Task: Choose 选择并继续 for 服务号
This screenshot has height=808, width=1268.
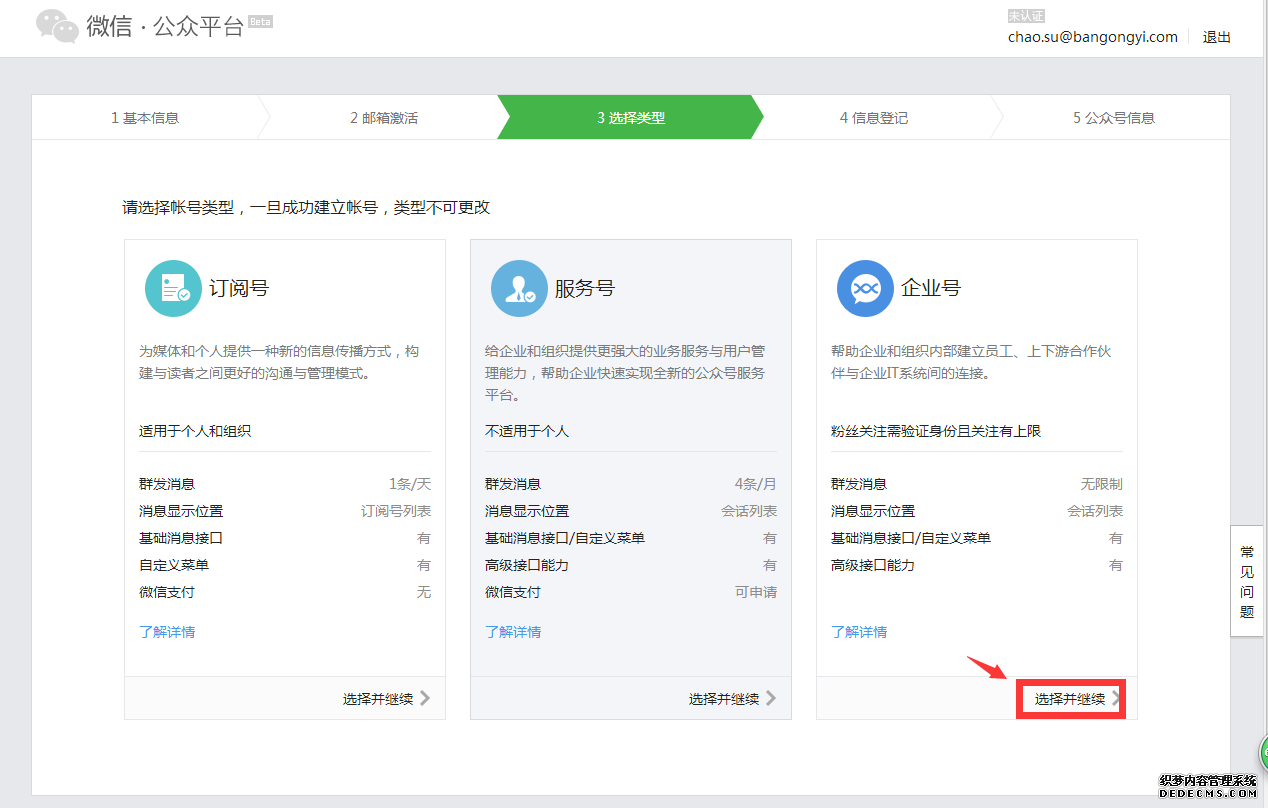Action: pos(724,699)
